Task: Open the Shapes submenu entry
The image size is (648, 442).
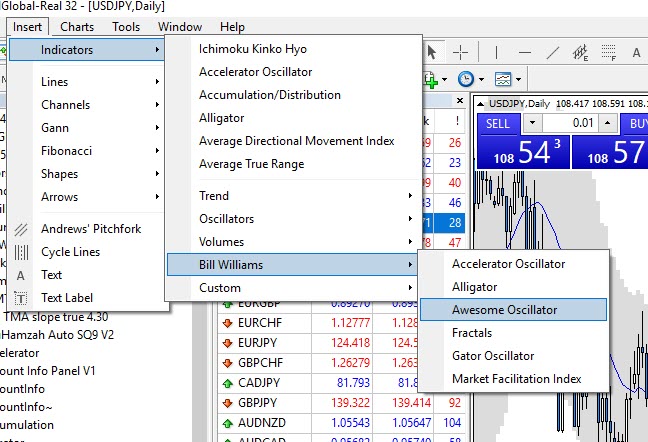Action: point(87,174)
